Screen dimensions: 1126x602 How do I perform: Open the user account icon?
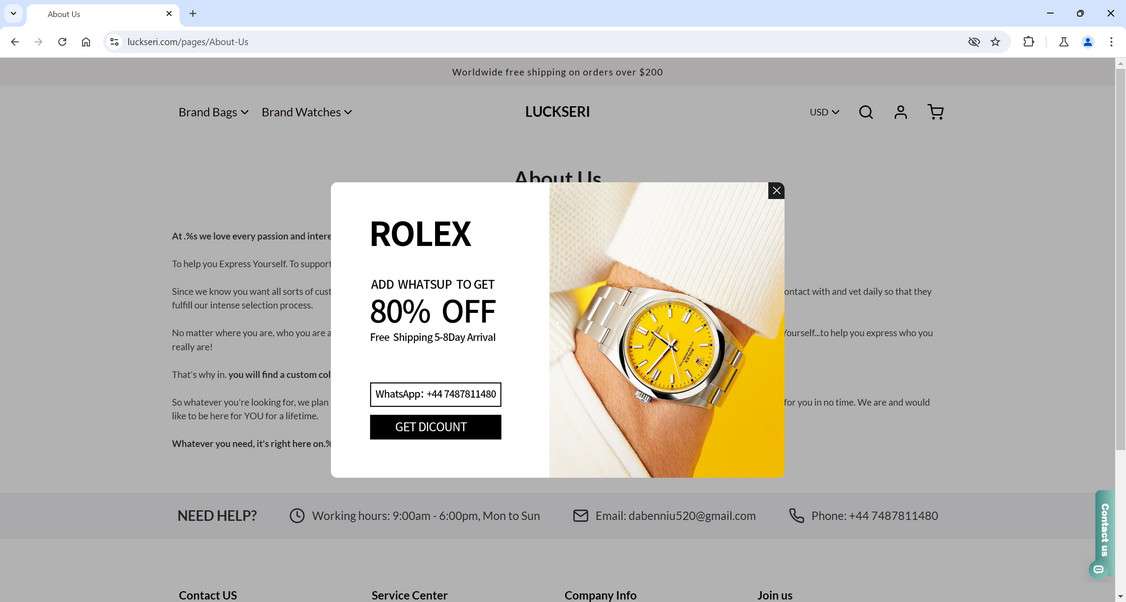coord(901,112)
